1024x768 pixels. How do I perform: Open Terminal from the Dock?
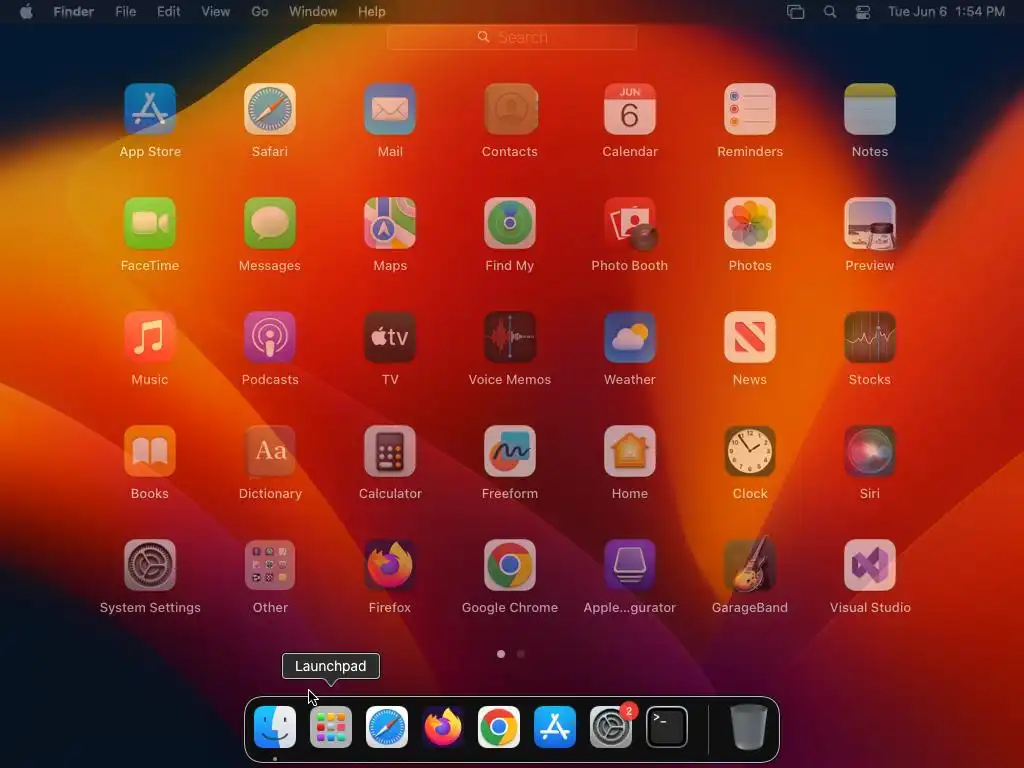pos(667,727)
